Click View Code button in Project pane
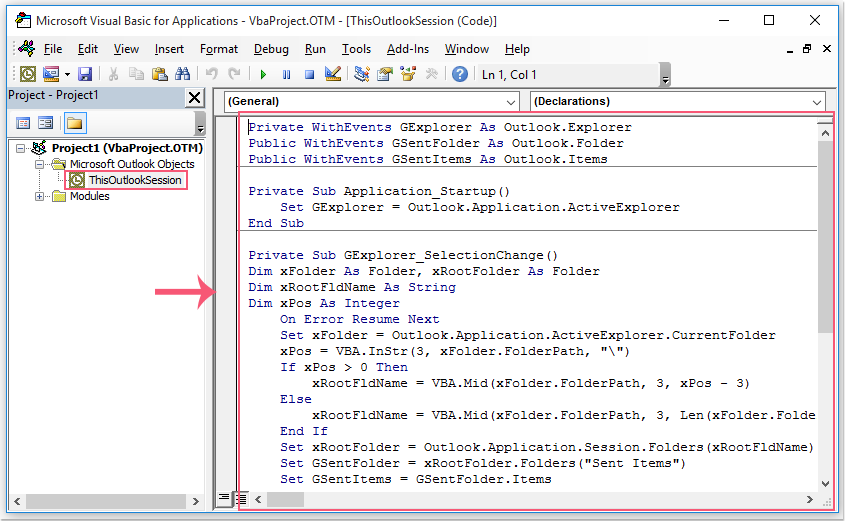This screenshot has height=521, width=845. pos(23,123)
